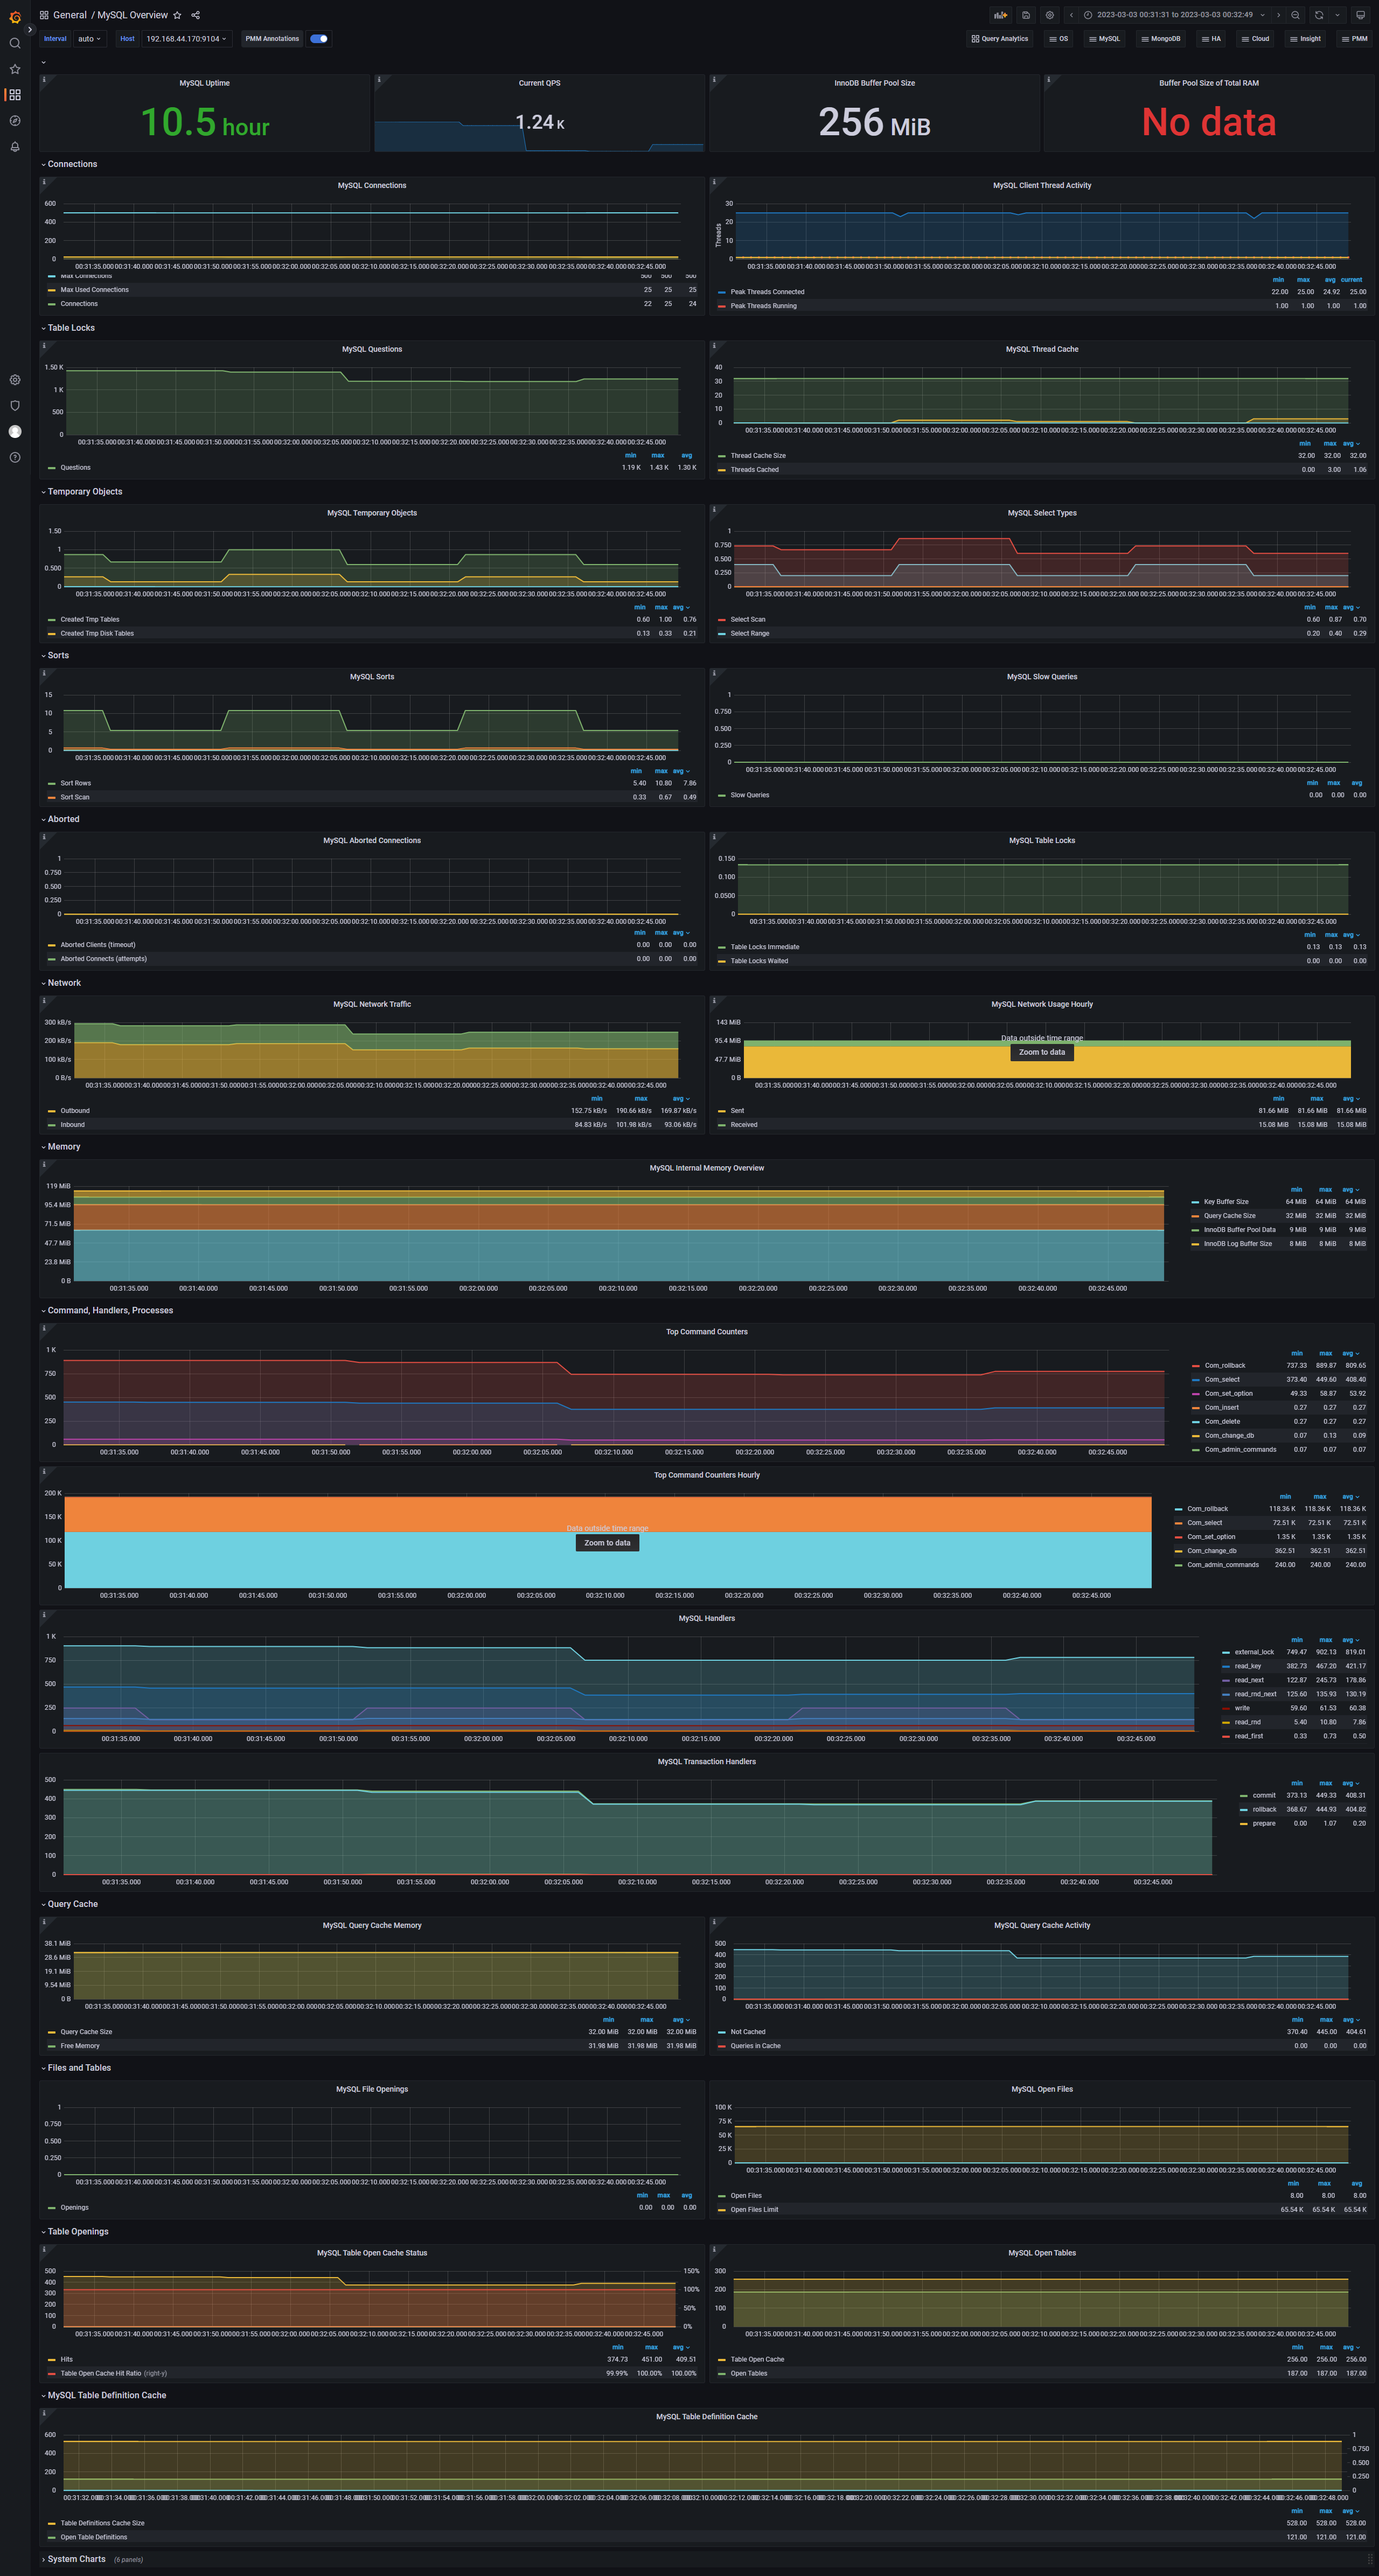Click the MySQL Overview breadcrumb title
Screen dimensions: 1379x2576
click(x=132, y=15)
